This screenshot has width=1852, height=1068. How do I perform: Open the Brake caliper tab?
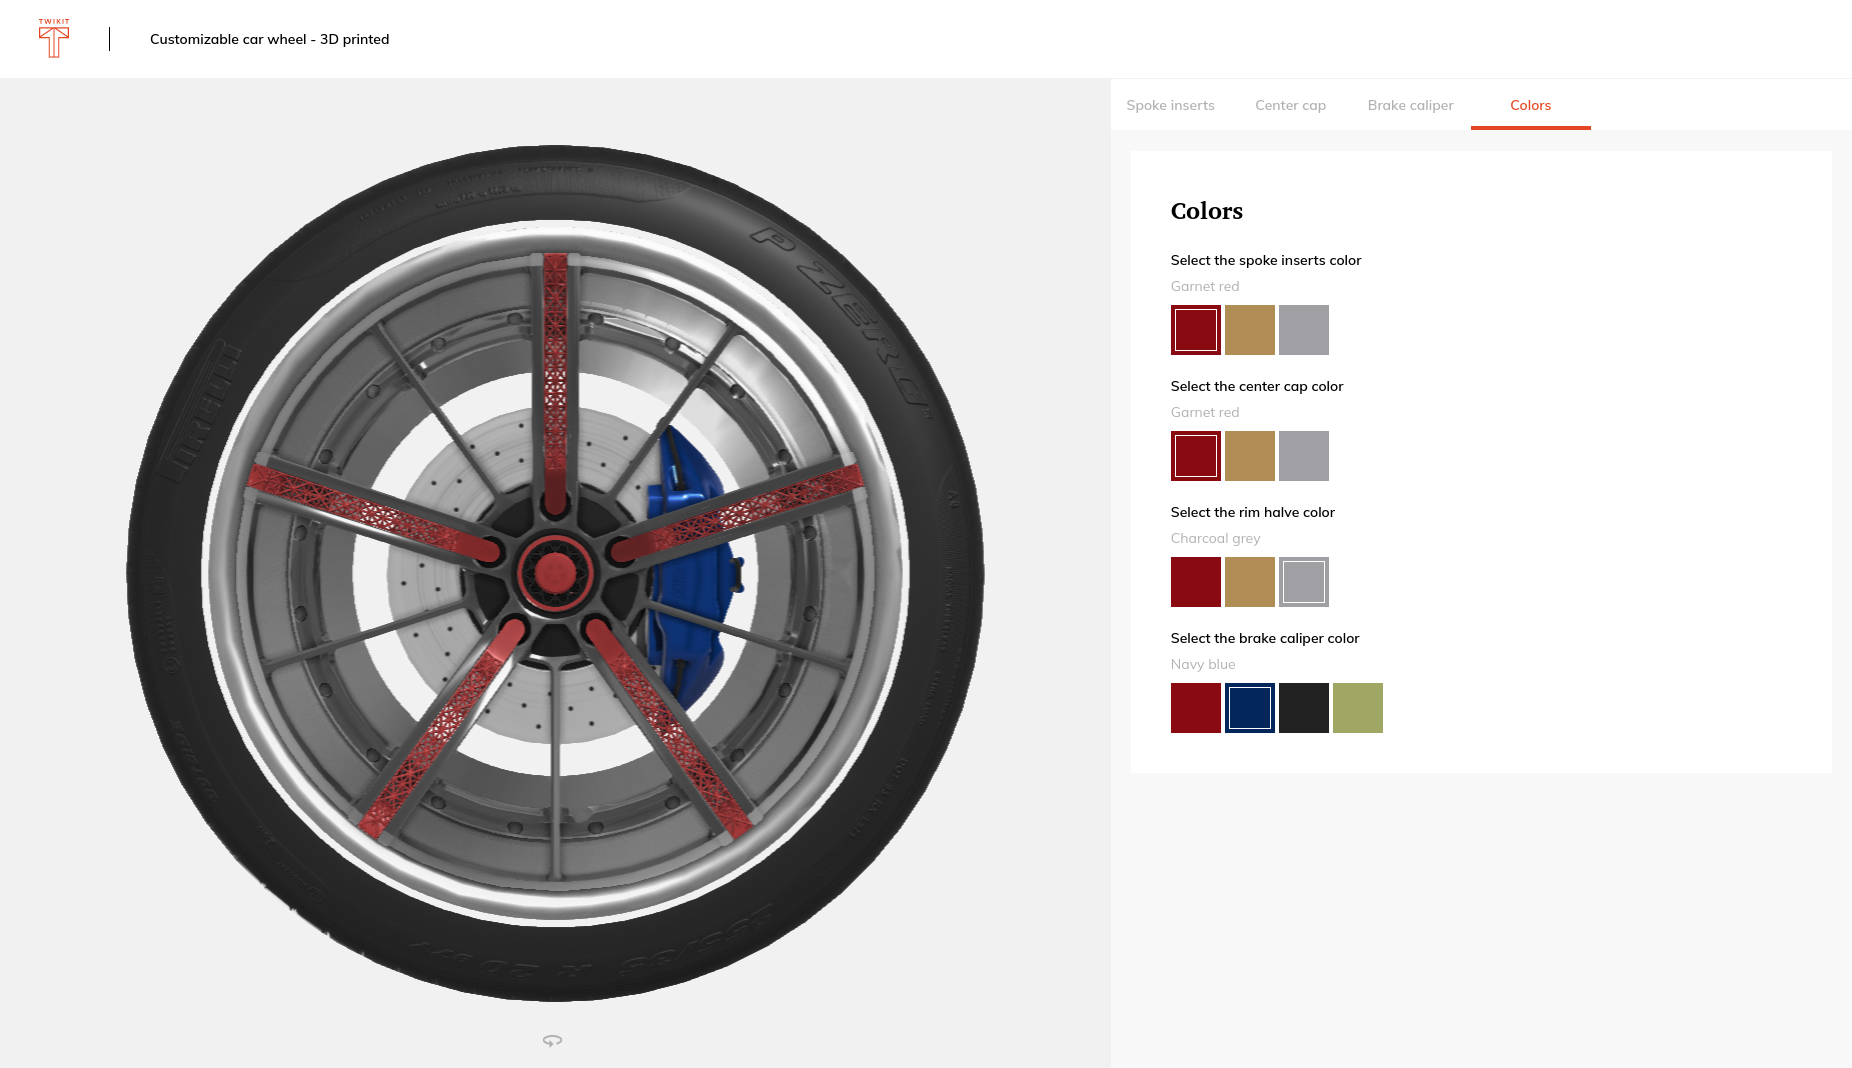coord(1410,105)
